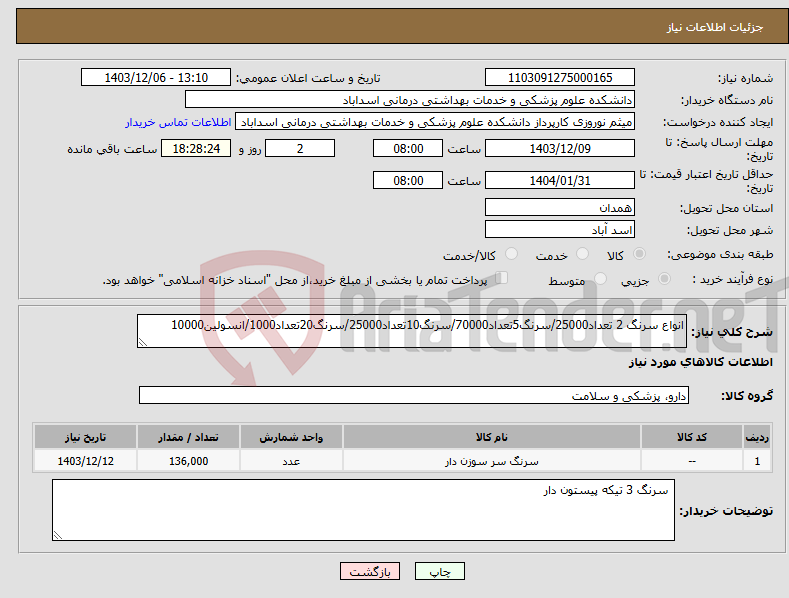Select the خدمت radio button
The image size is (789, 598).
(x=582, y=254)
